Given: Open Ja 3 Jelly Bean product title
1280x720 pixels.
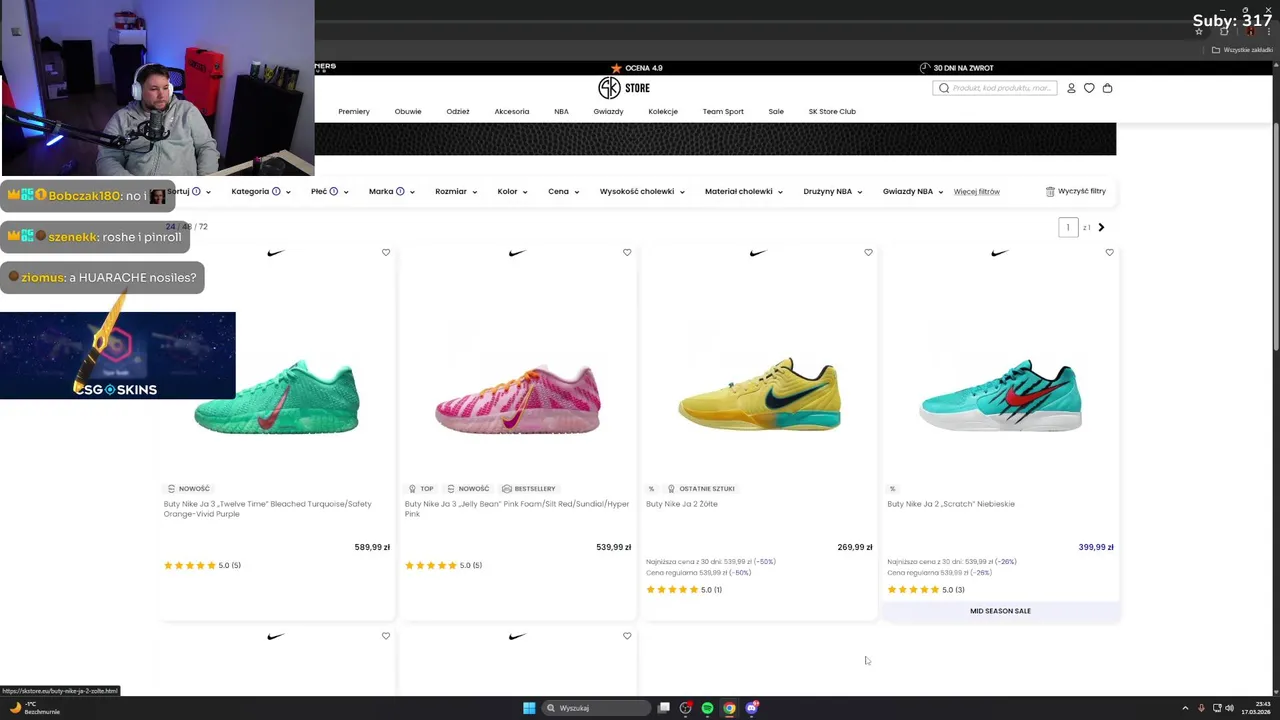Looking at the screenshot, I should pyautogui.click(x=517, y=508).
